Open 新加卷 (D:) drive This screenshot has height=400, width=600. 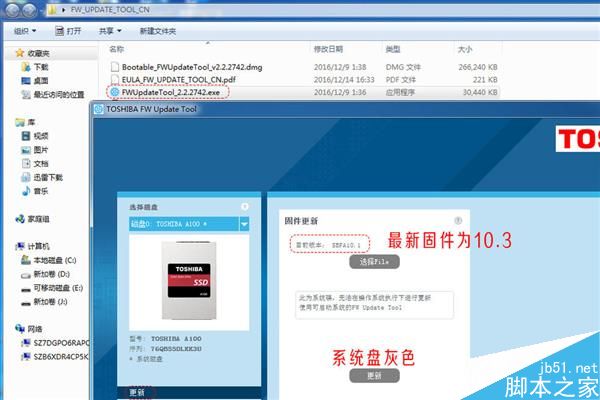point(46,274)
